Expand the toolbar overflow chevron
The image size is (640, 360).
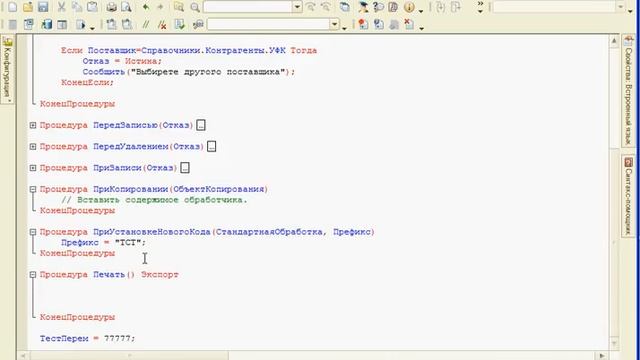point(480,7)
